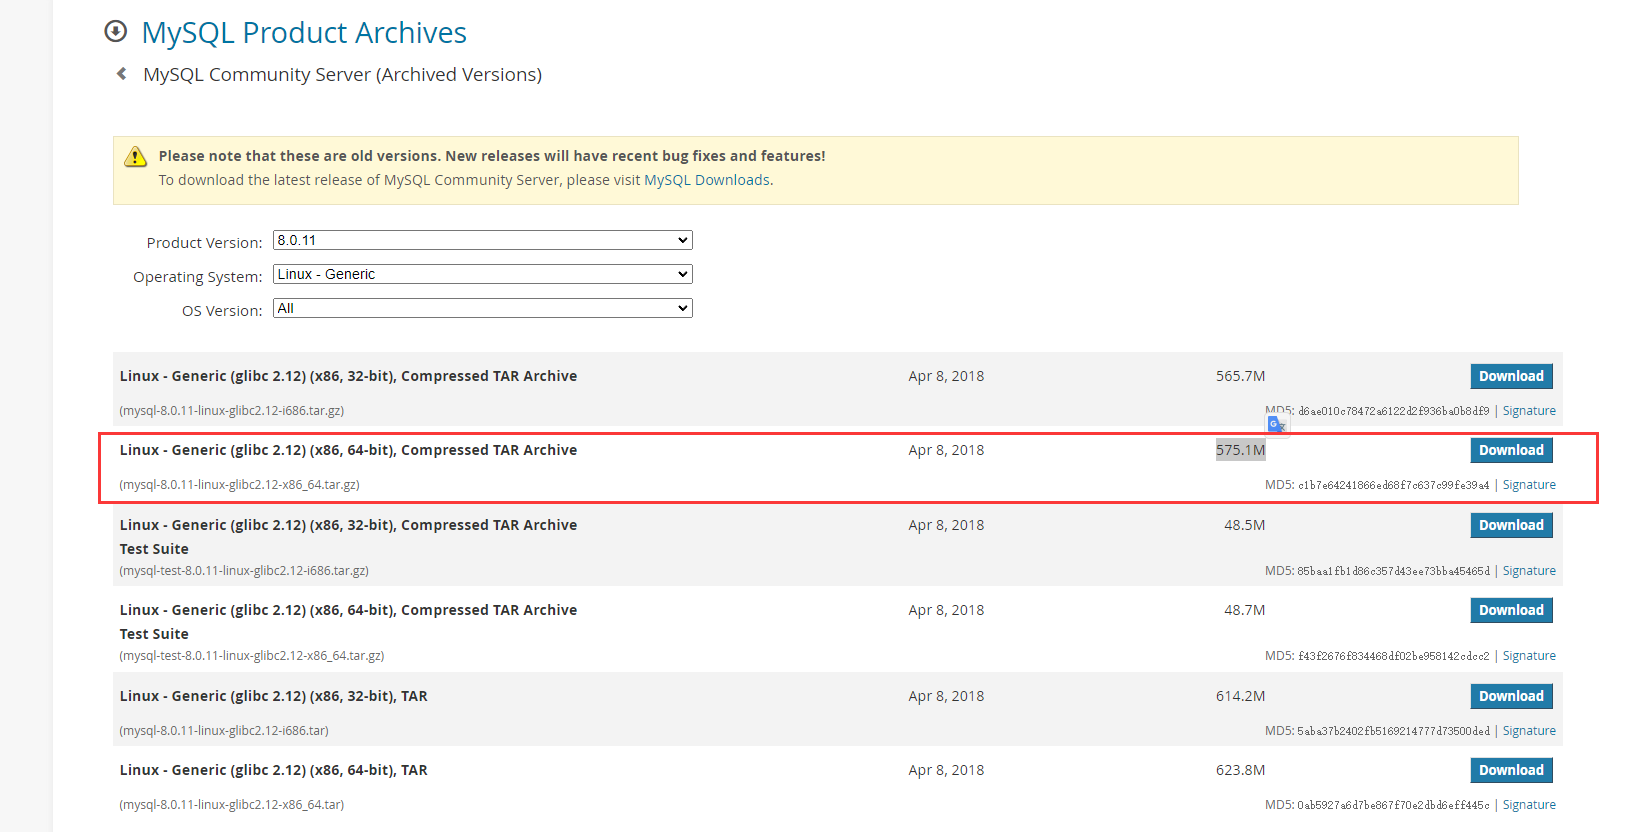
Task: Click the MD5 hash starting with c1b7e642
Action: (x=1393, y=485)
